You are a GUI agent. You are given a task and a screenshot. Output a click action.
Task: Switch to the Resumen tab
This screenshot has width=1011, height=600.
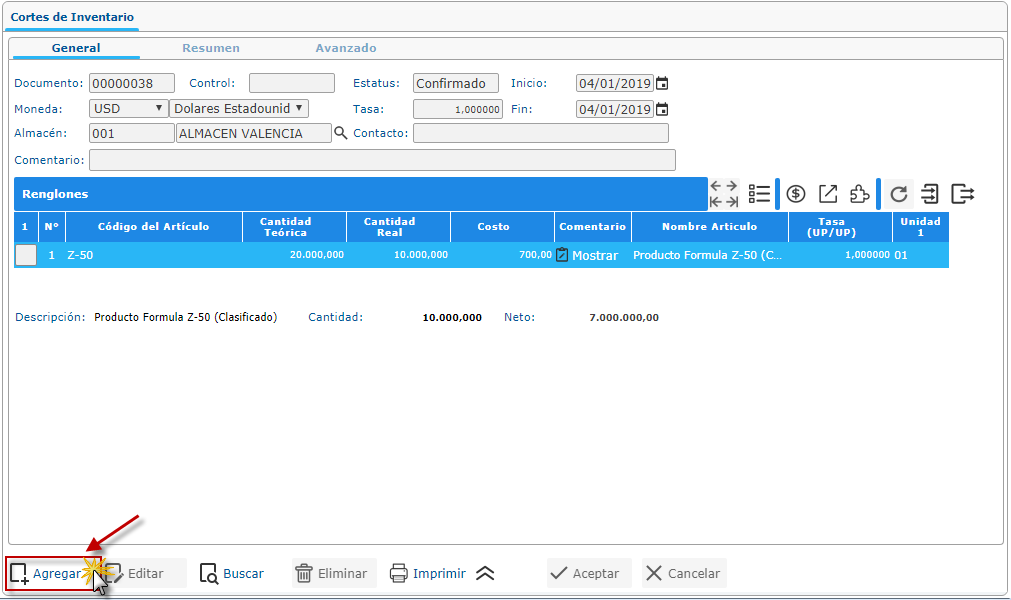pyautogui.click(x=210, y=48)
